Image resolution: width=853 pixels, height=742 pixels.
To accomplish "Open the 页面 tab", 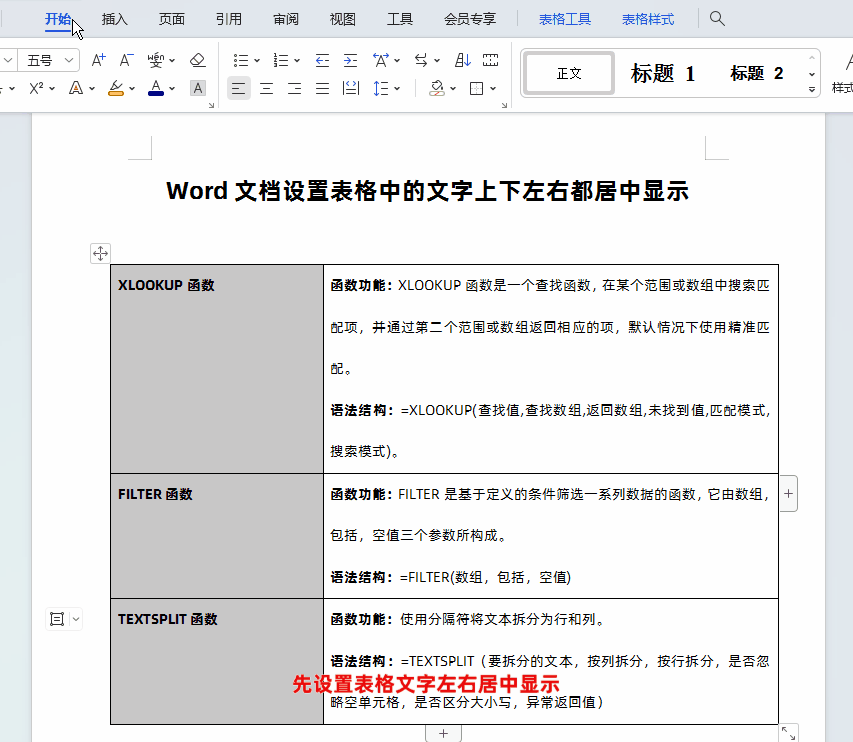I will 172,19.
